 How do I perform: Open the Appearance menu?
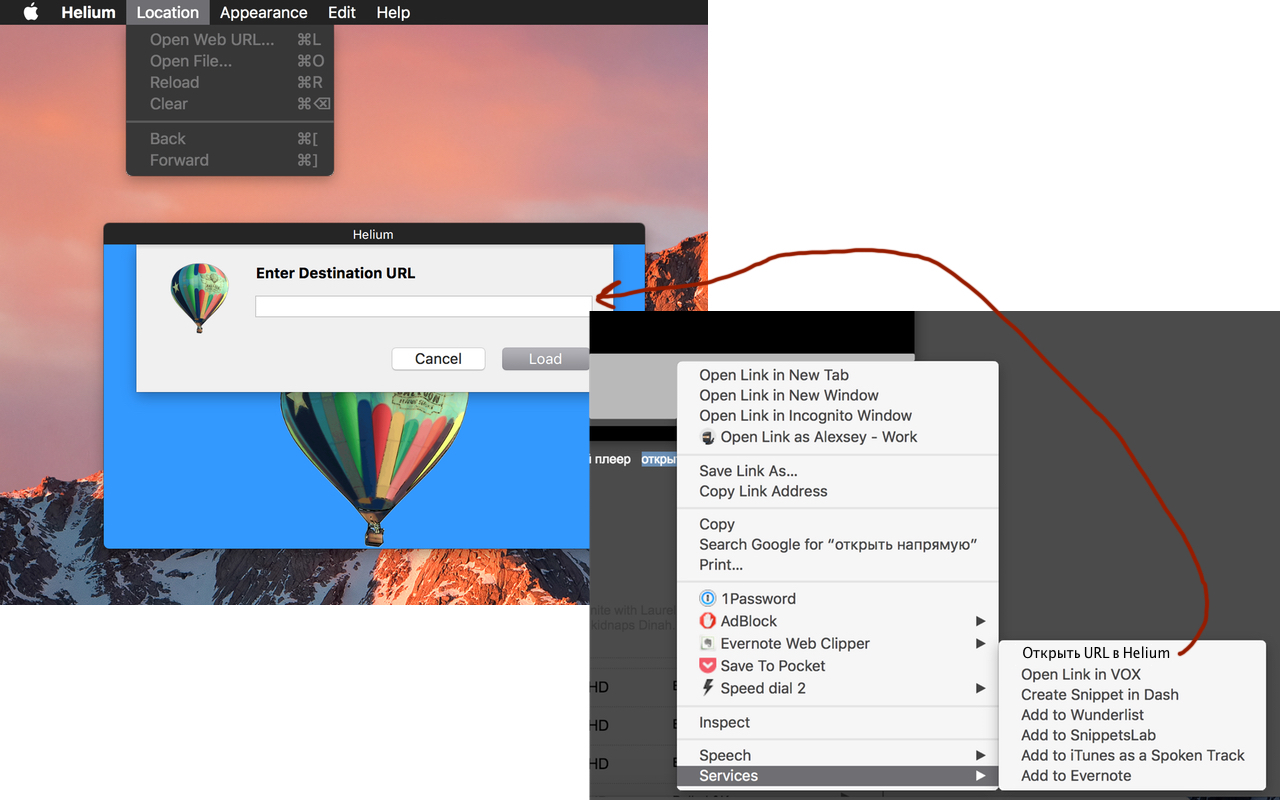tap(263, 12)
